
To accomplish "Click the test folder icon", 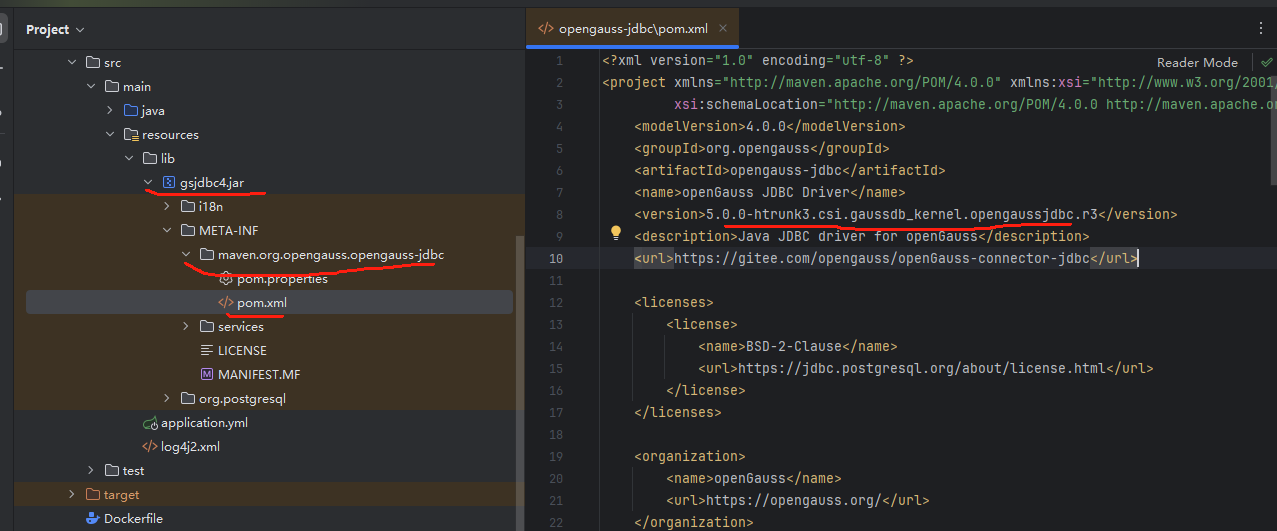I will 112,470.
